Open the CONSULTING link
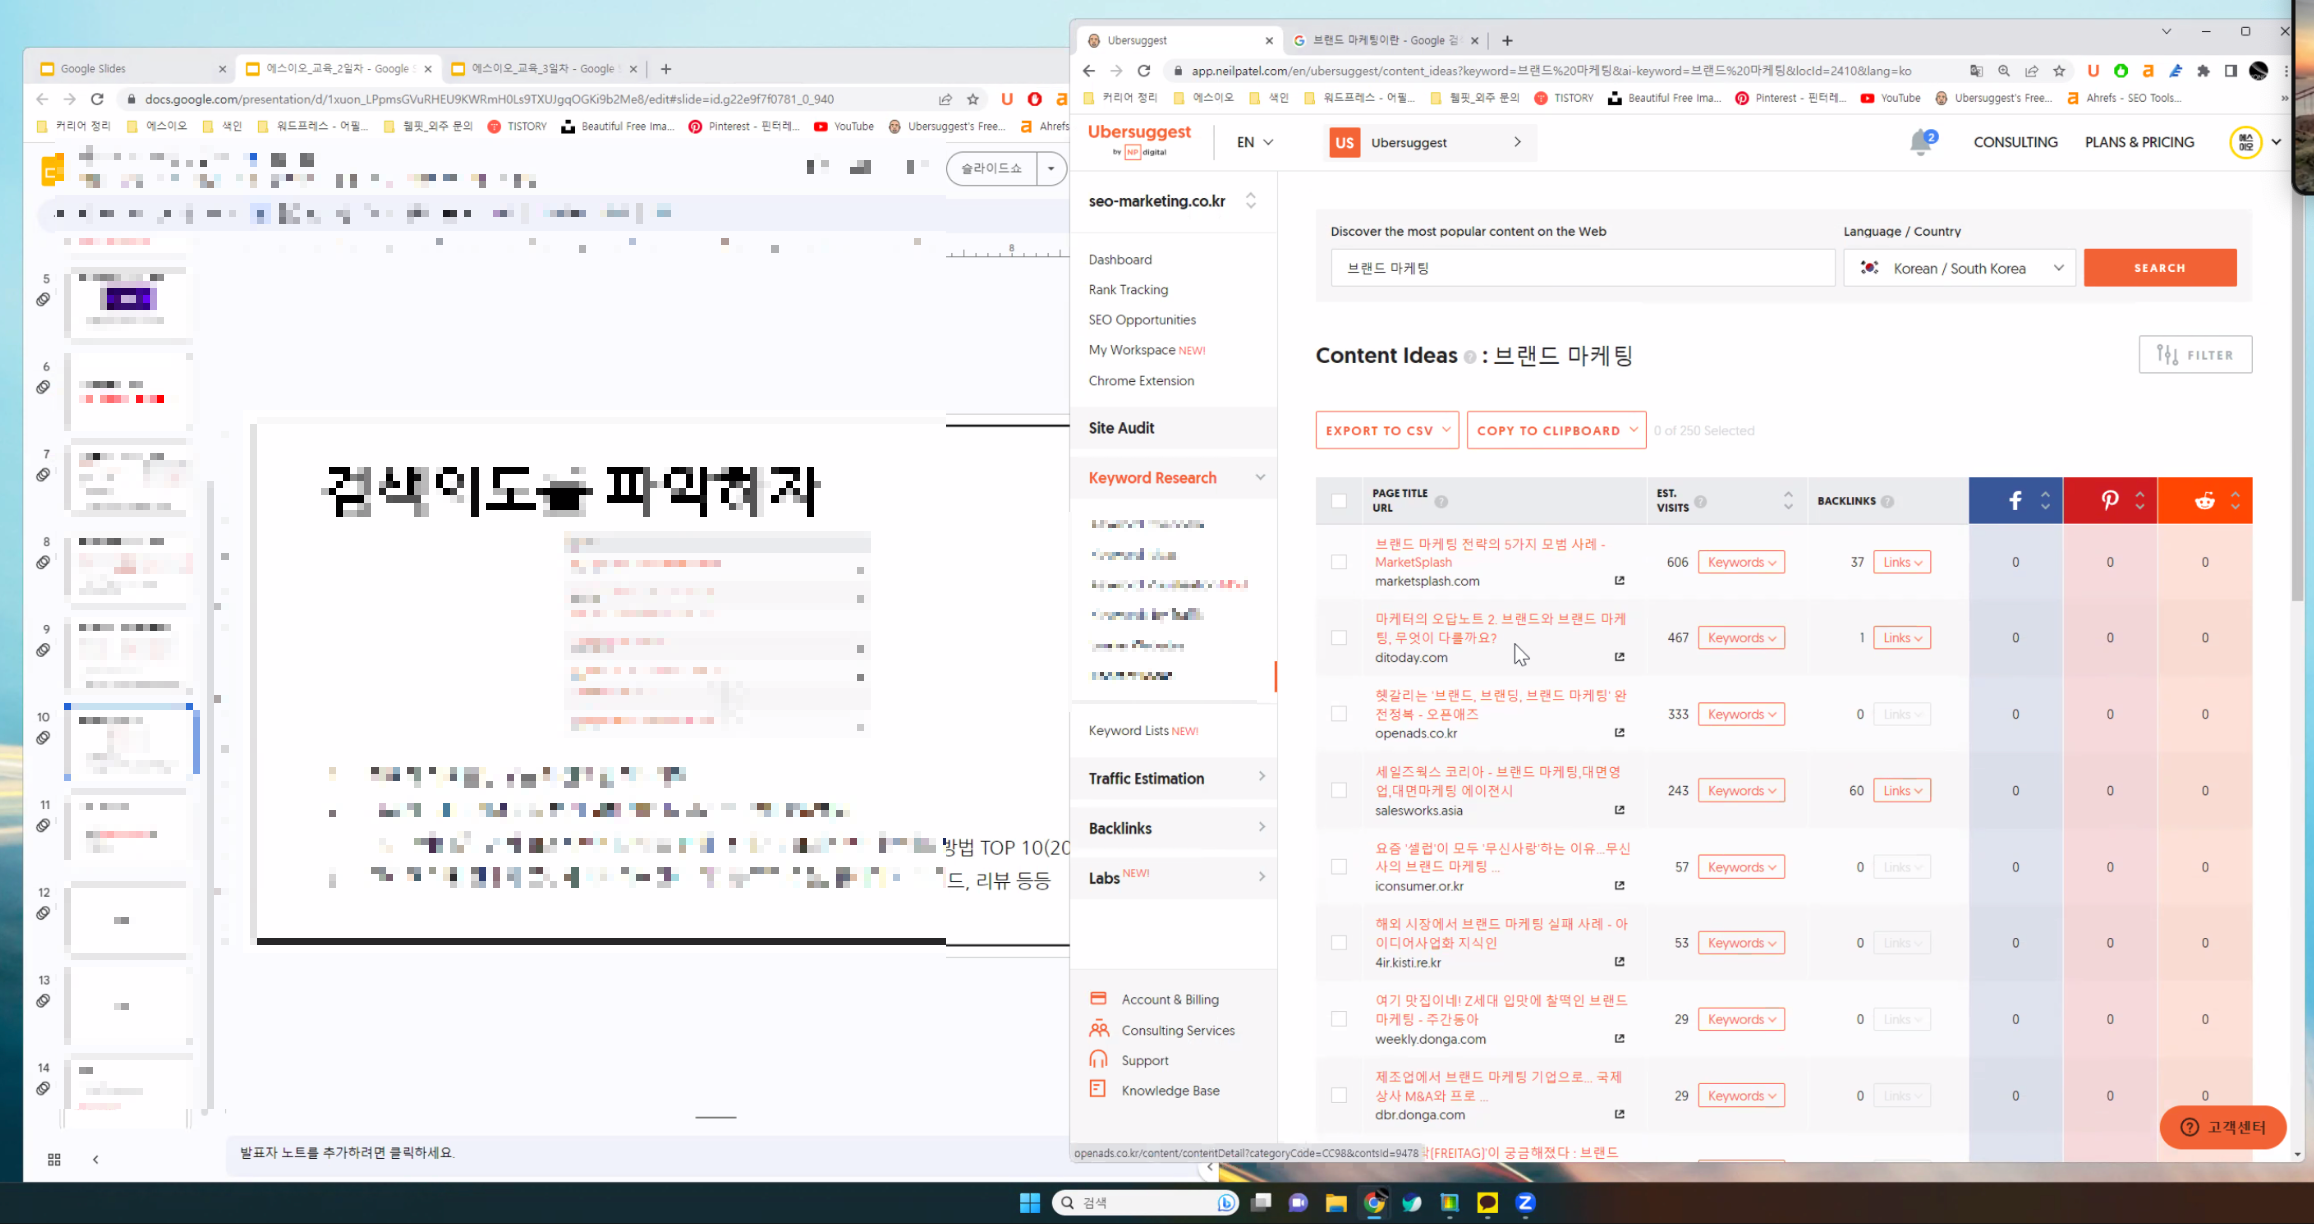This screenshot has height=1224, width=2314. pos(2015,142)
